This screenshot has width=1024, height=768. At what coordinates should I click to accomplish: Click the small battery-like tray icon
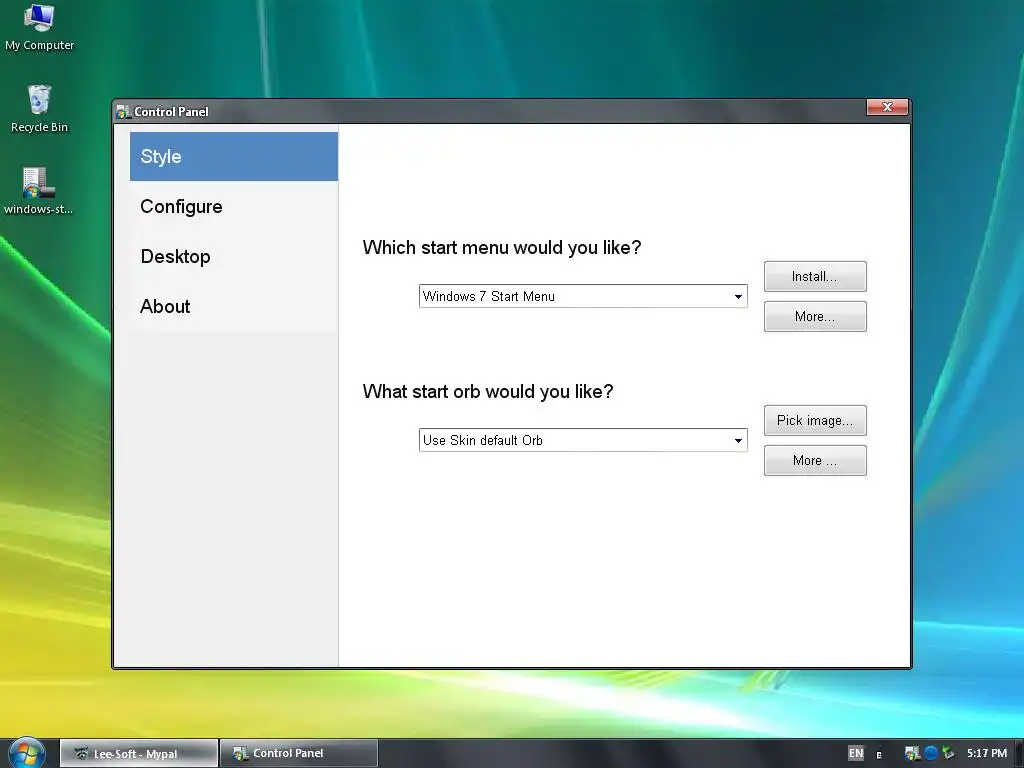(x=879, y=754)
